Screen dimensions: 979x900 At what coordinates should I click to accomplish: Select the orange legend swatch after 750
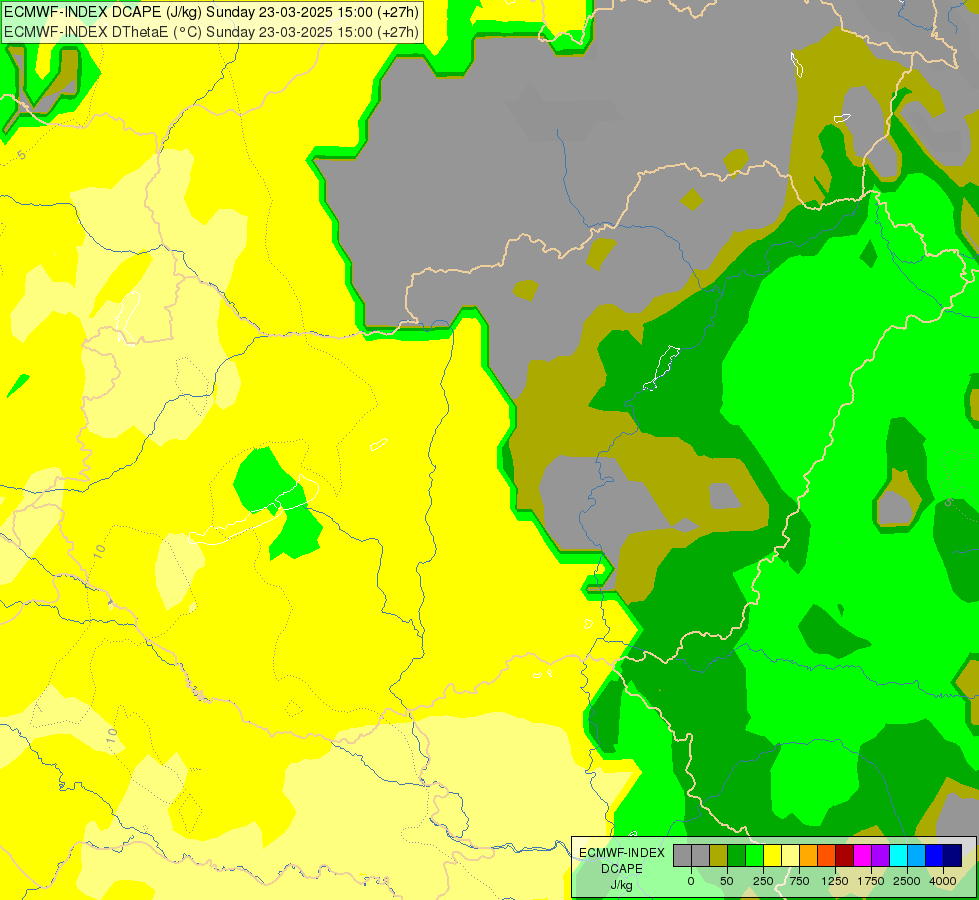(x=809, y=856)
